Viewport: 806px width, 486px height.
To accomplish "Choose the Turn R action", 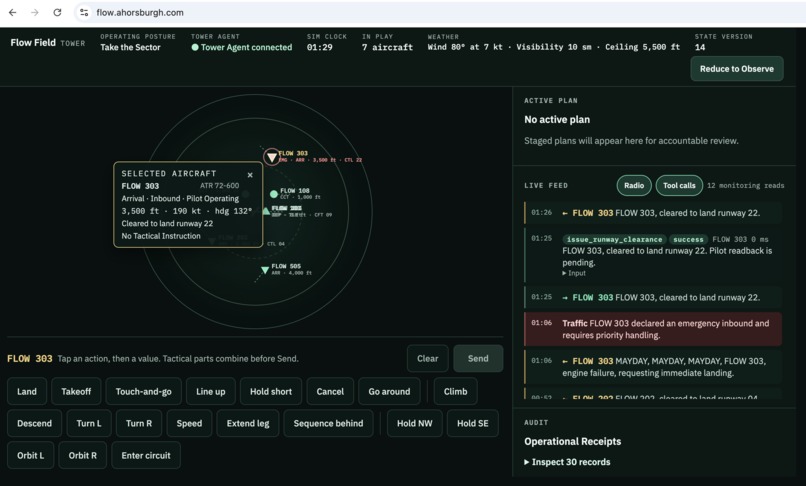I will click(x=139, y=423).
